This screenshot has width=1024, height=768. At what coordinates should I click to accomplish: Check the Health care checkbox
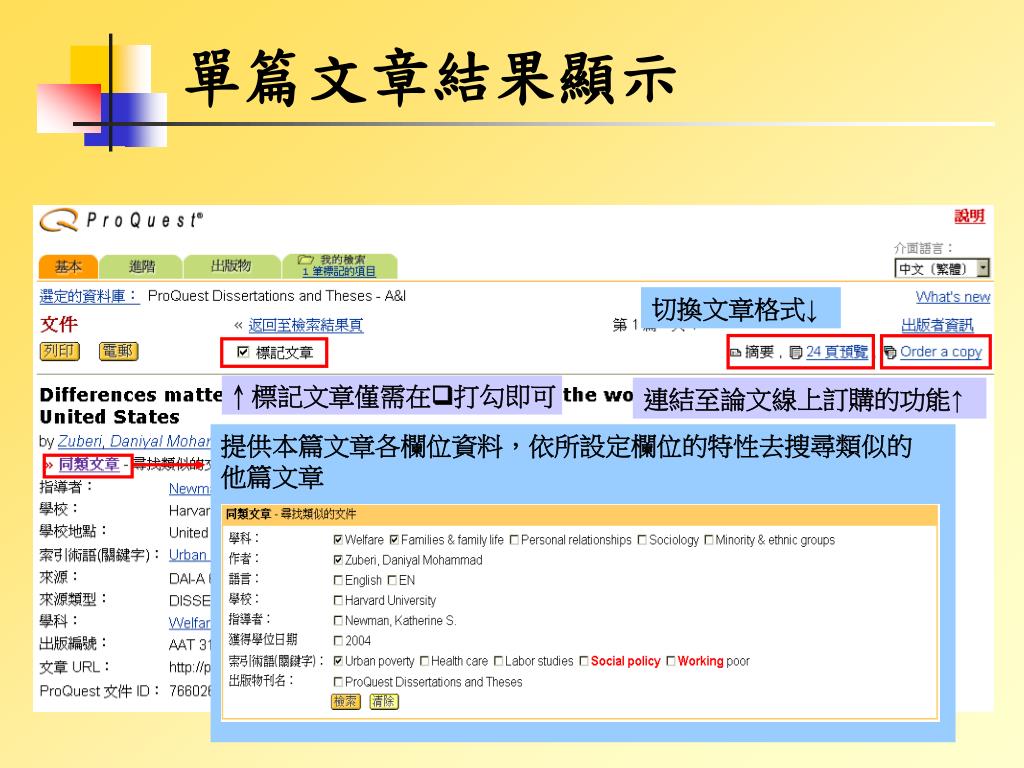[424, 662]
